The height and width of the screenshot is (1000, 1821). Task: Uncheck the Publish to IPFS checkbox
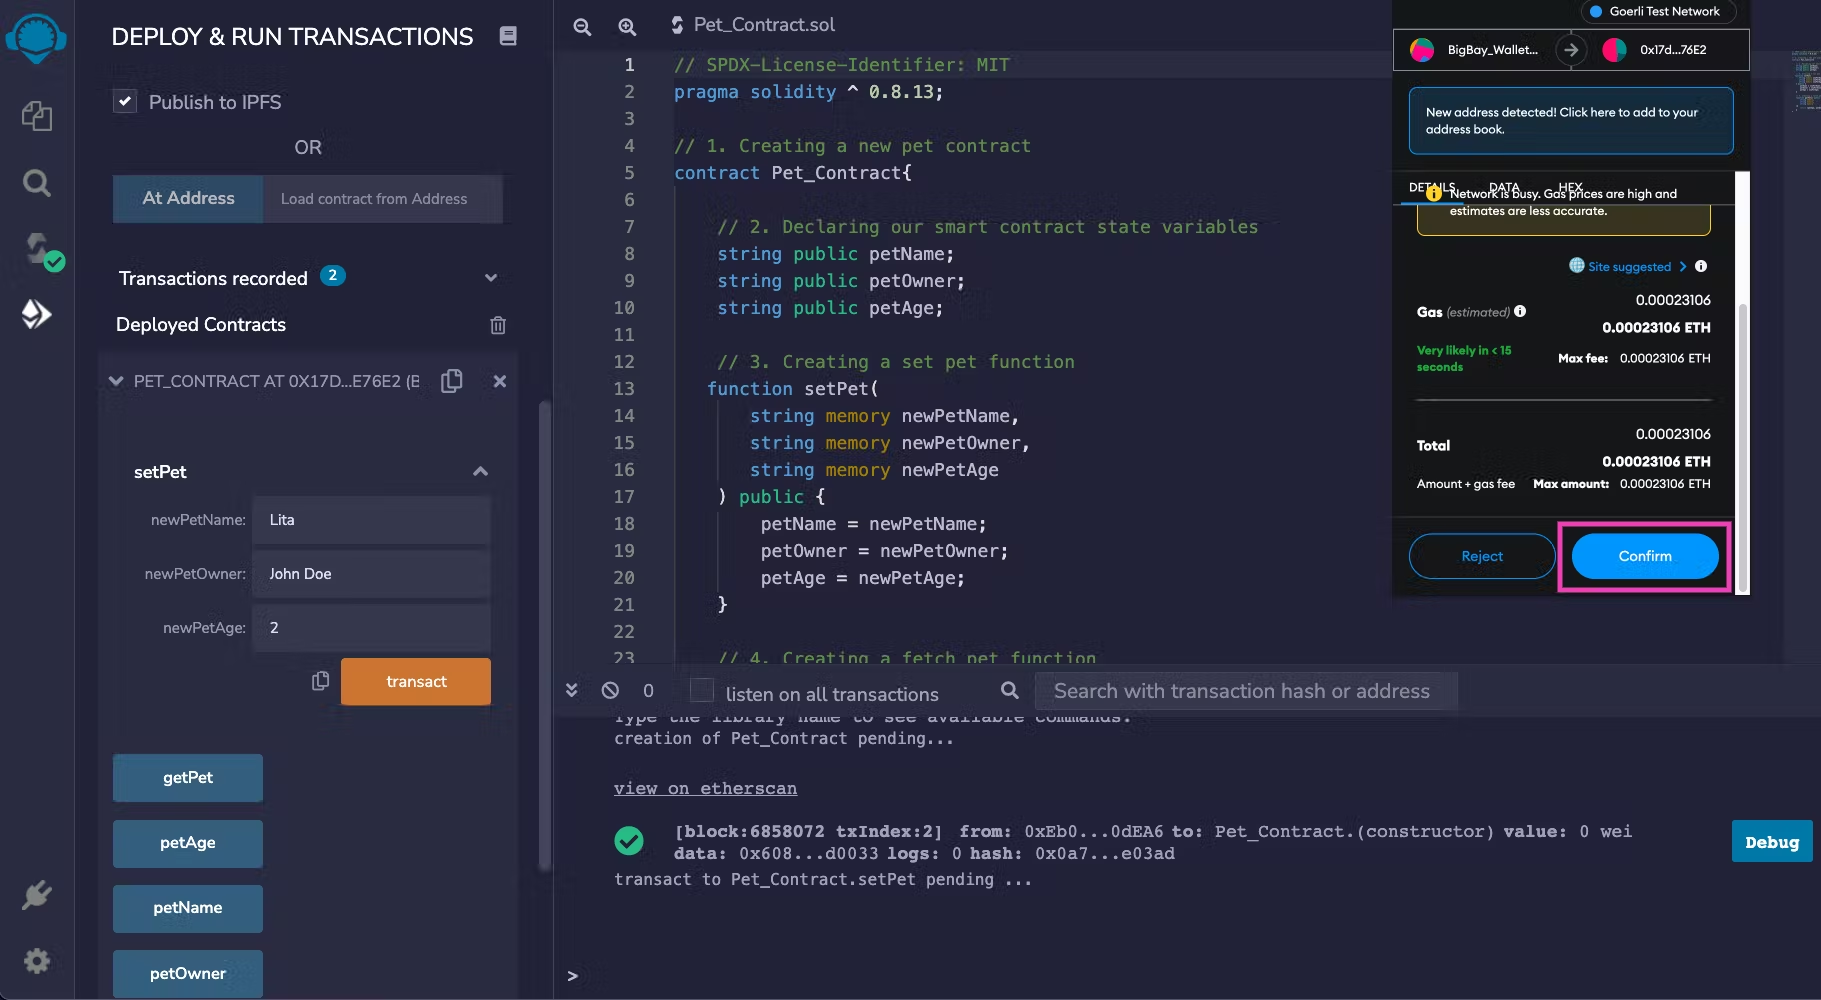125,102
